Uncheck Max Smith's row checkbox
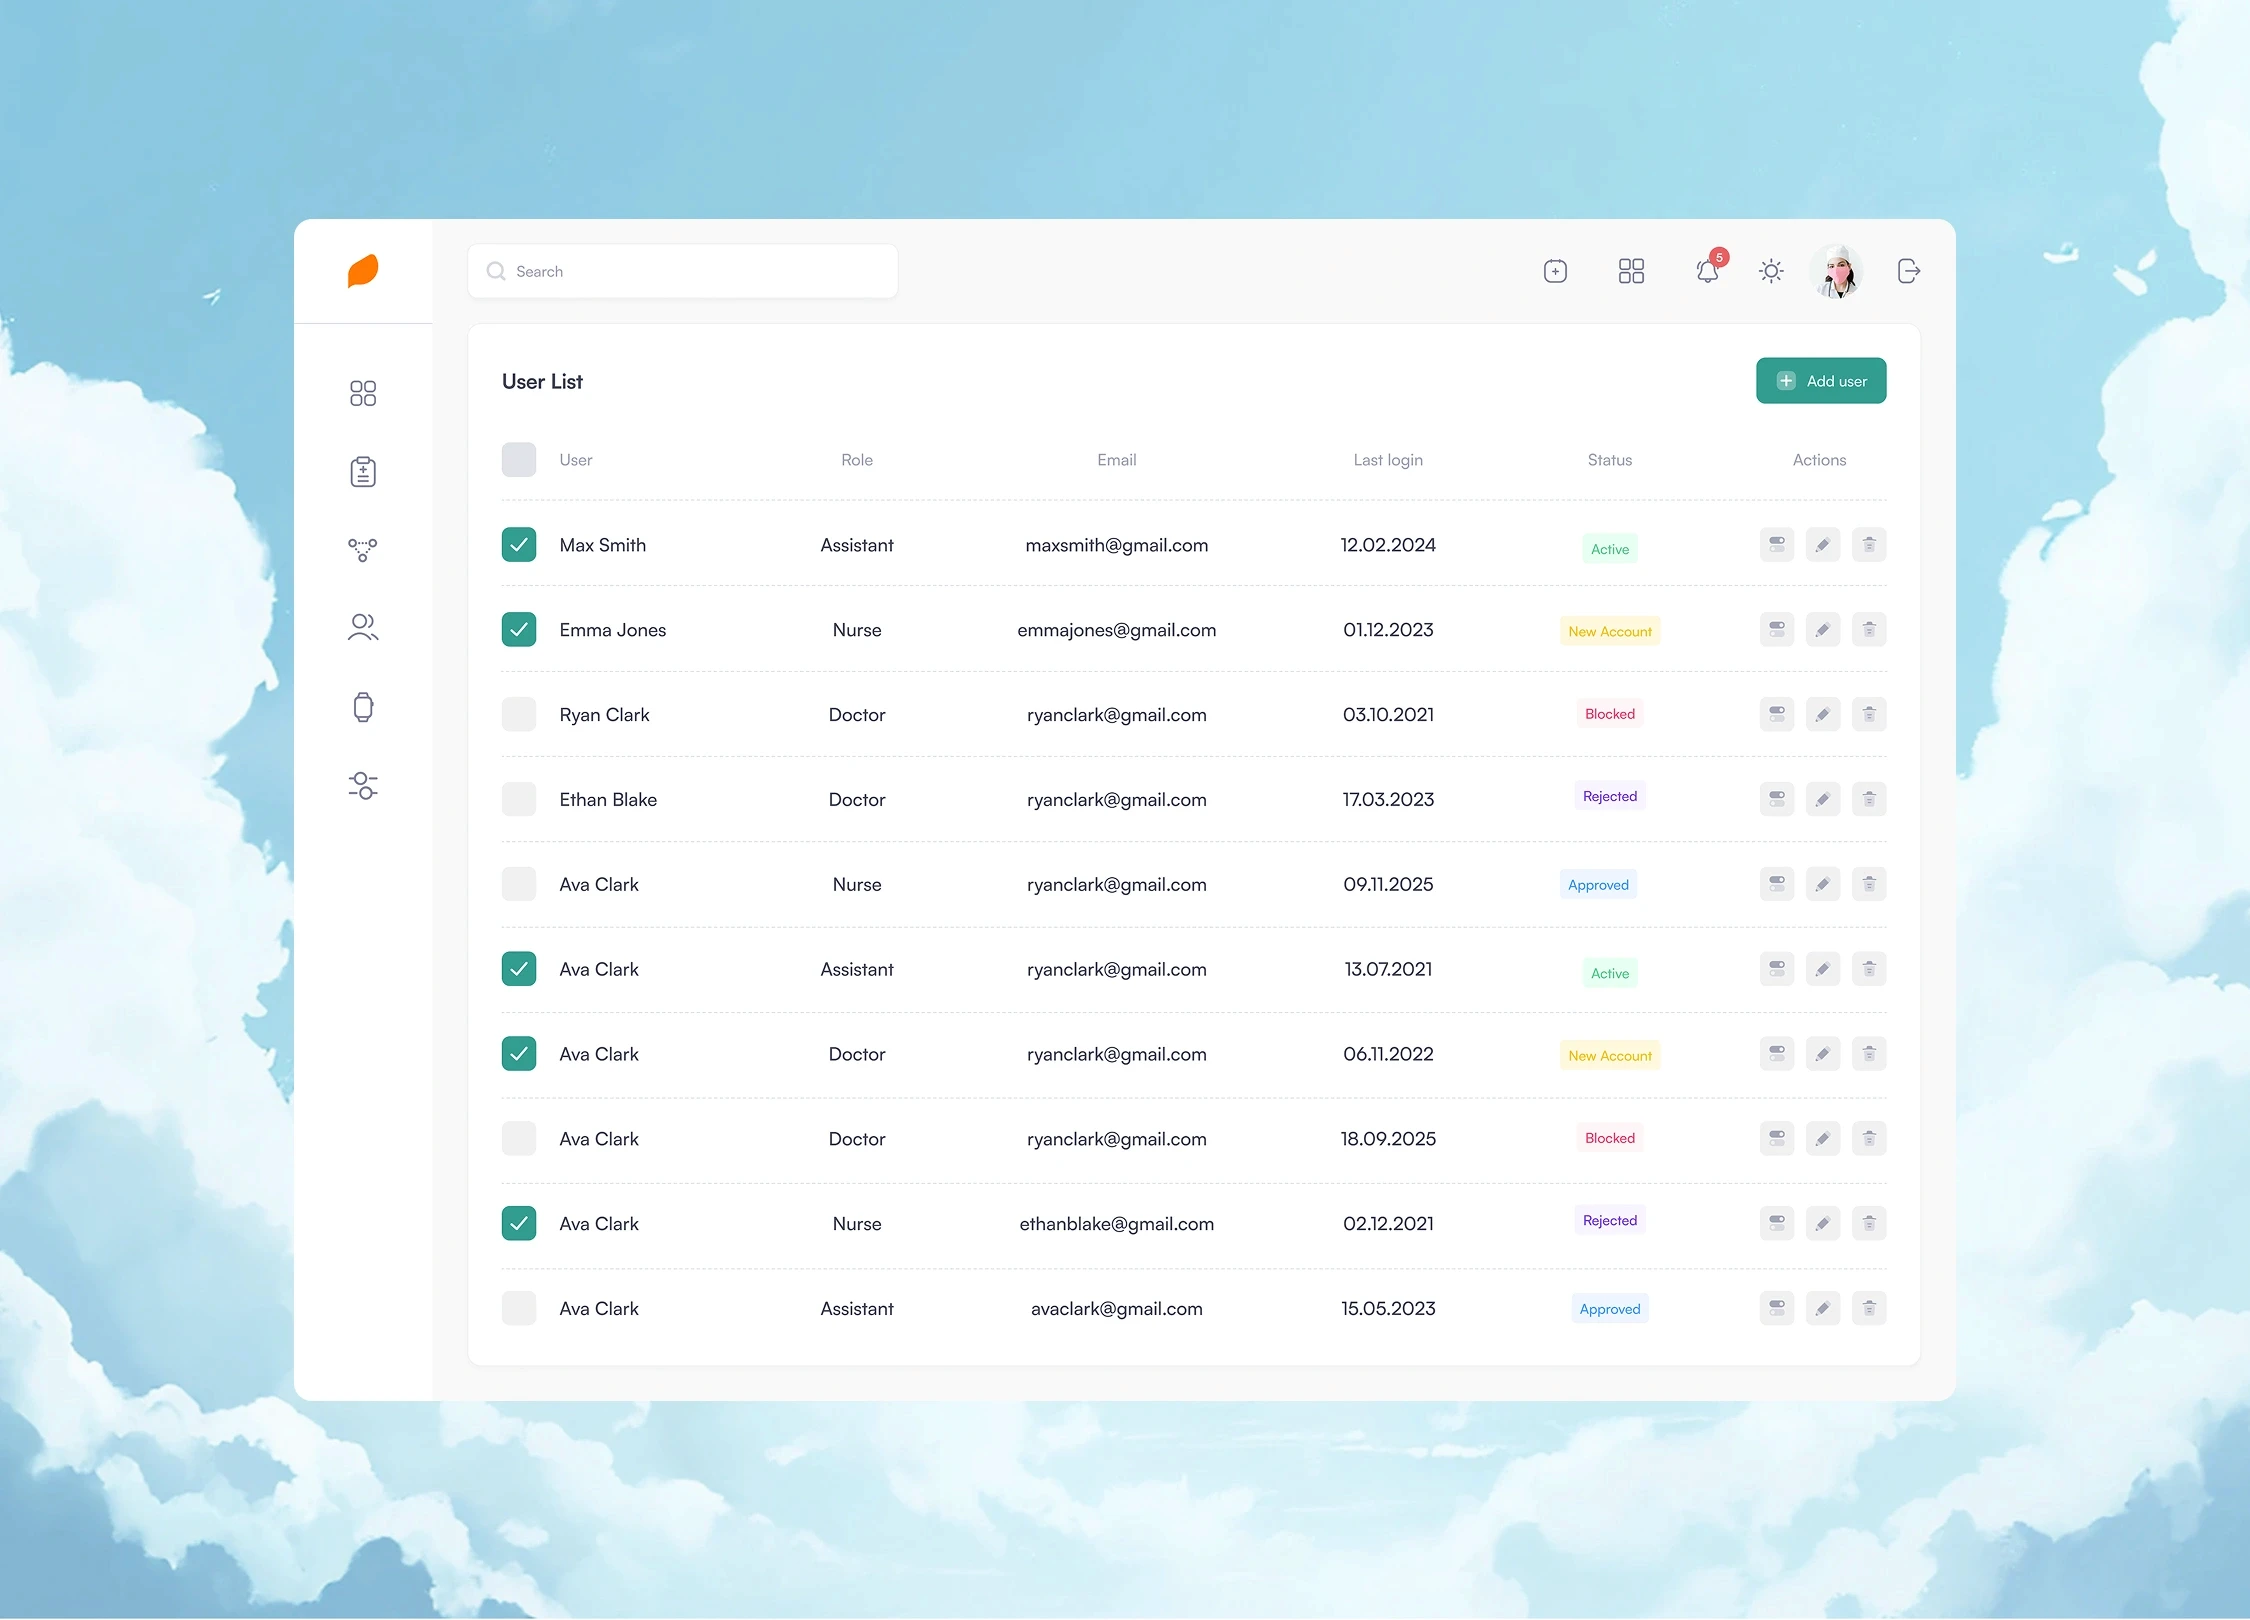This screenshot has height=1620, width=2250. (519, 545)
